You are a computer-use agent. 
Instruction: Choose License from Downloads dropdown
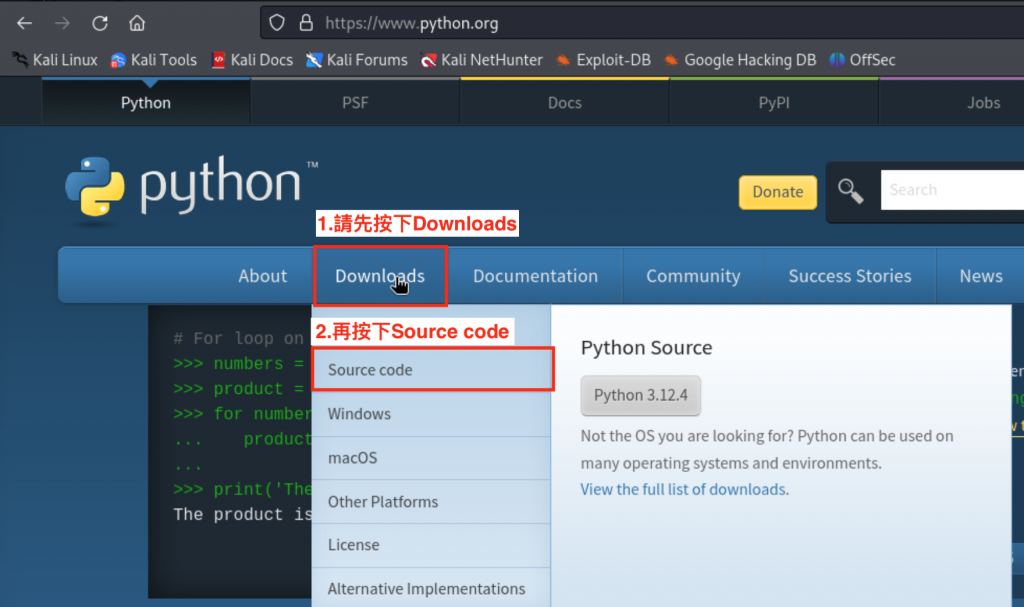pyautogui.click(x=432, y=545)
